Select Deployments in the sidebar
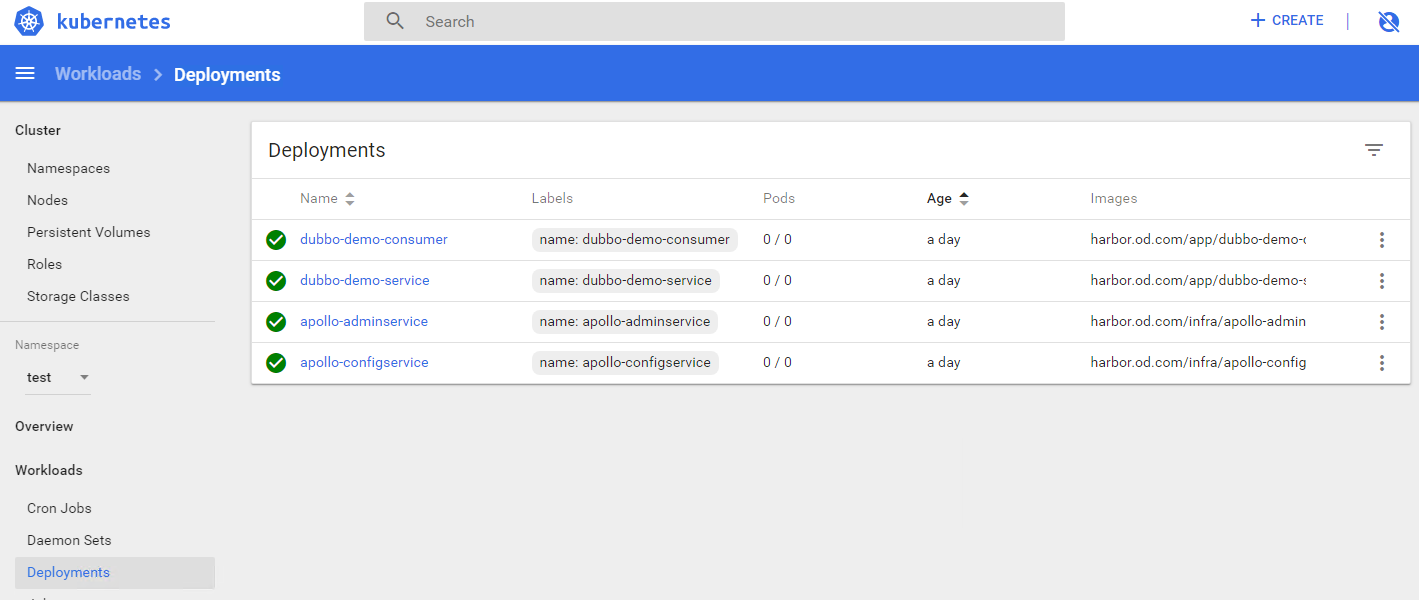Screen dimensions: 1419x600 pos(115,572)
